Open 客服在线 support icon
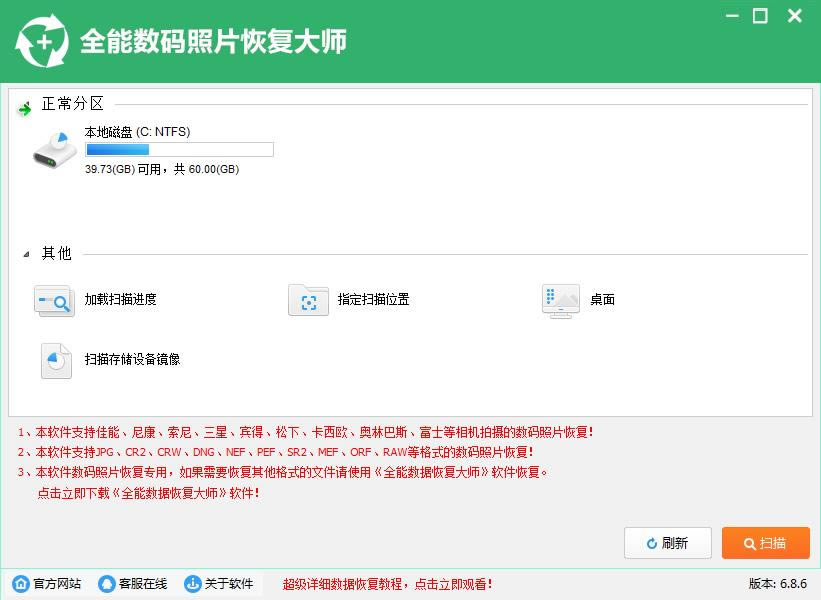 pyautogui.click(x=106, y=583)
